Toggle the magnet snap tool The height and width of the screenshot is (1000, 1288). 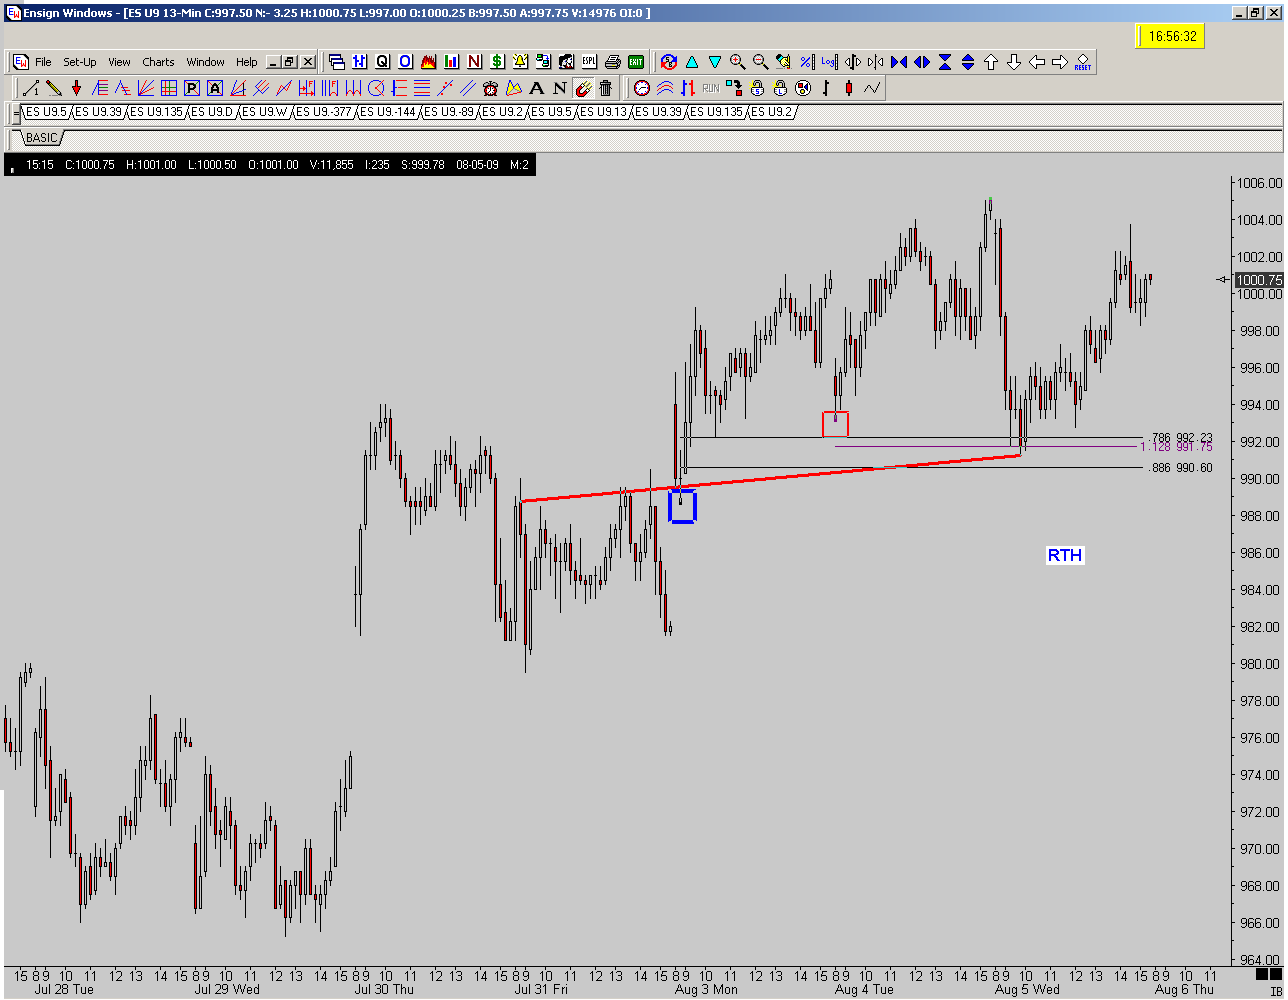click(583, 88)
